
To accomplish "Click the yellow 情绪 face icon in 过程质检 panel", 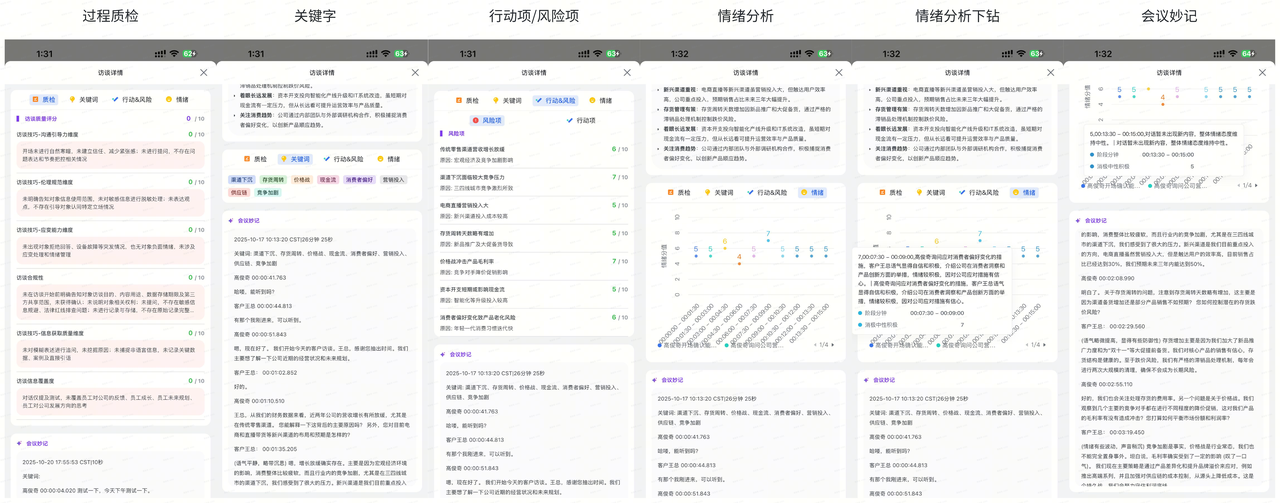I will pyautogui.click(x=168, y=100).
